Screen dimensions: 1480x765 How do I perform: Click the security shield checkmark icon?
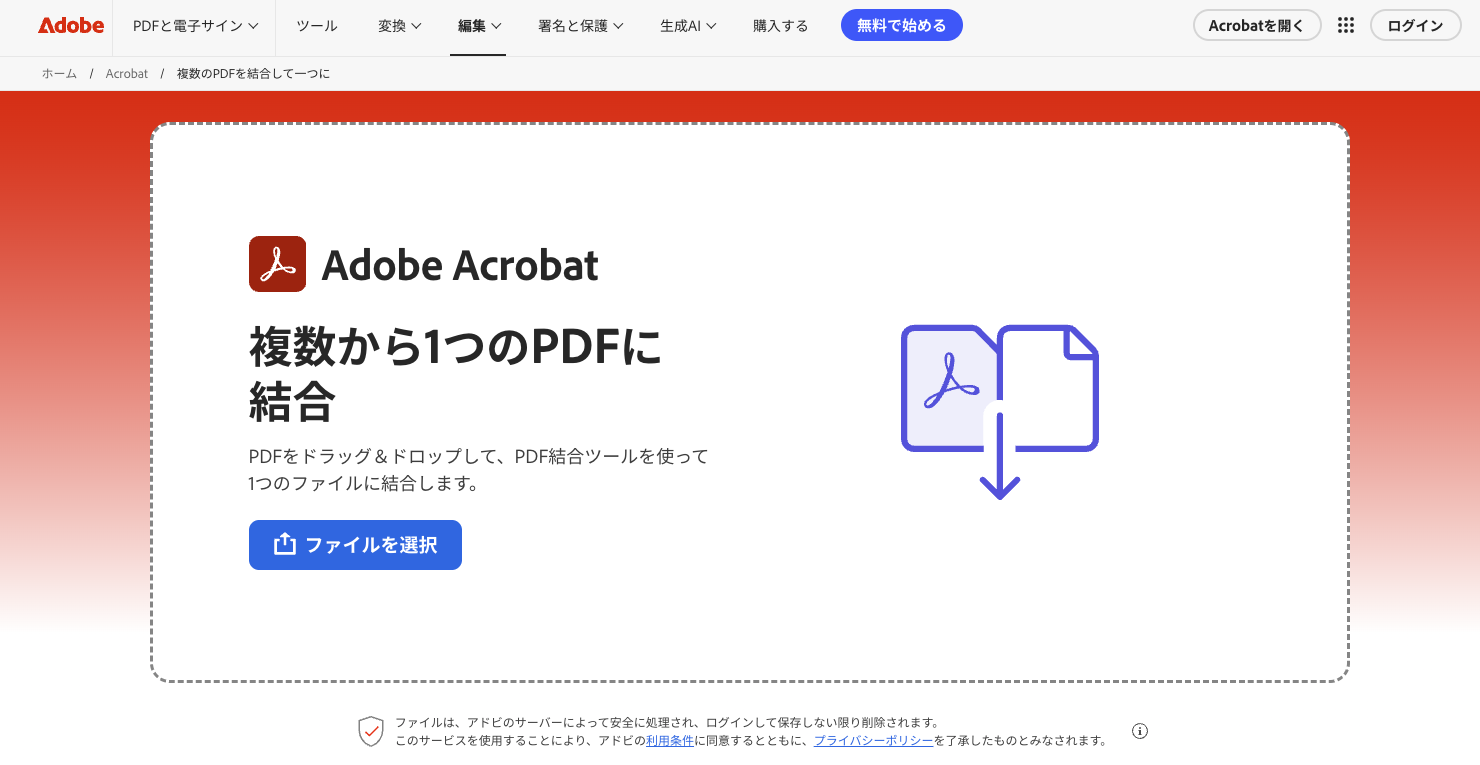371,731
